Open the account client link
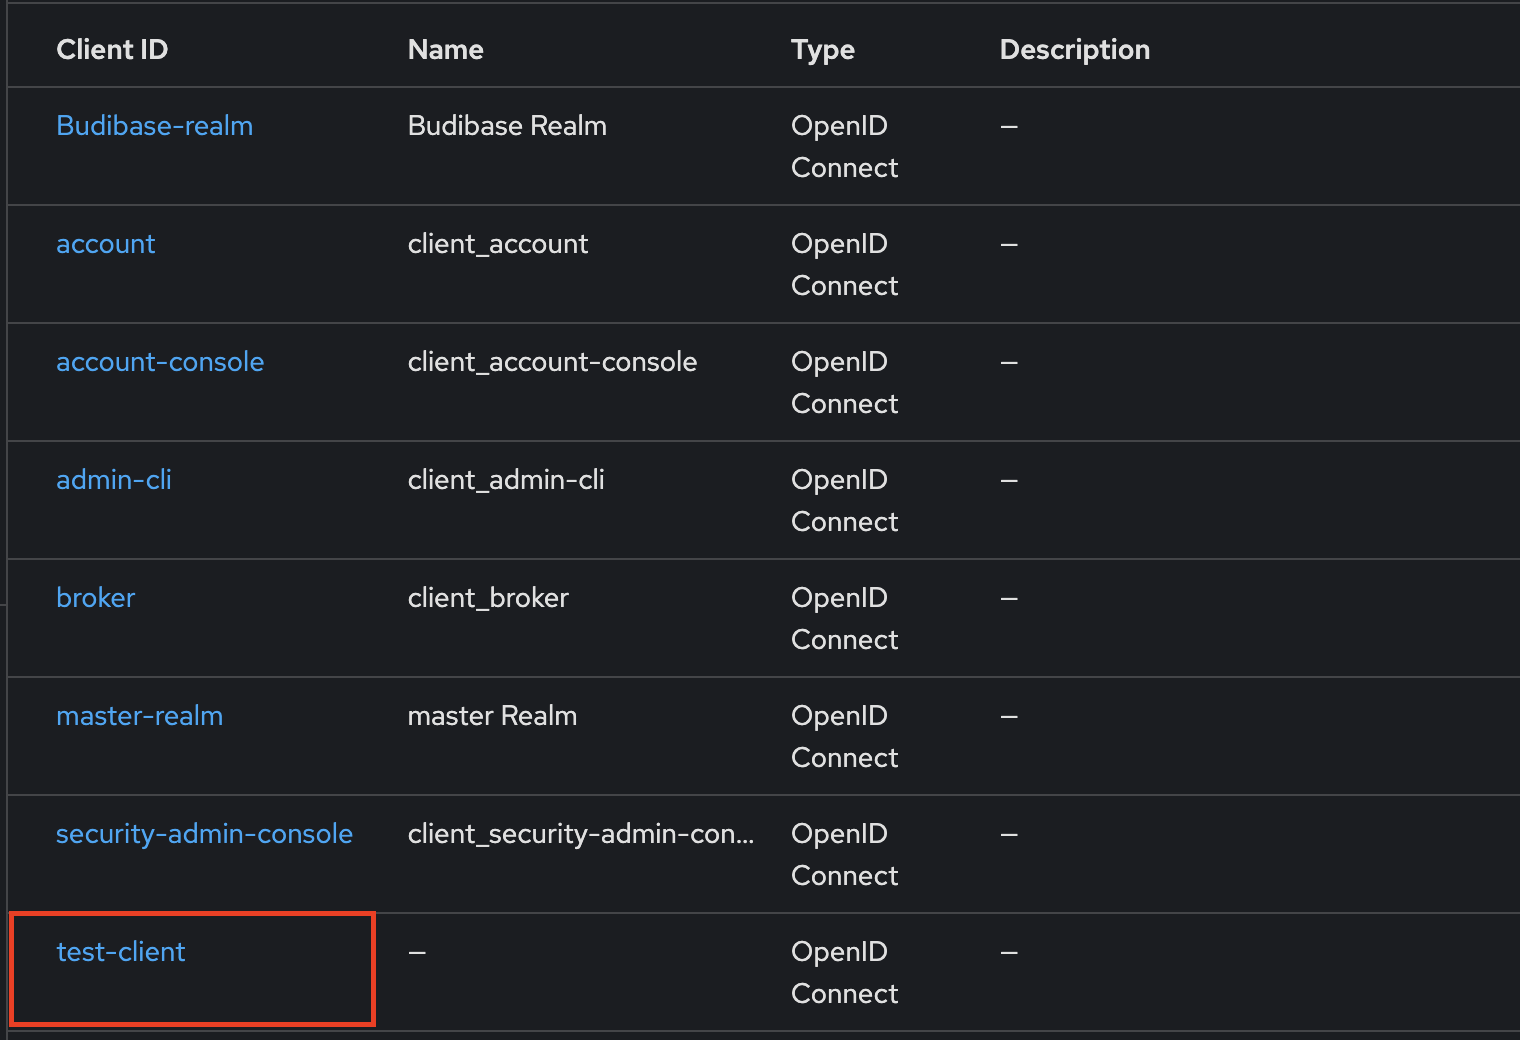Screen dimensions: 1520x1040 (x=106, y=244)
